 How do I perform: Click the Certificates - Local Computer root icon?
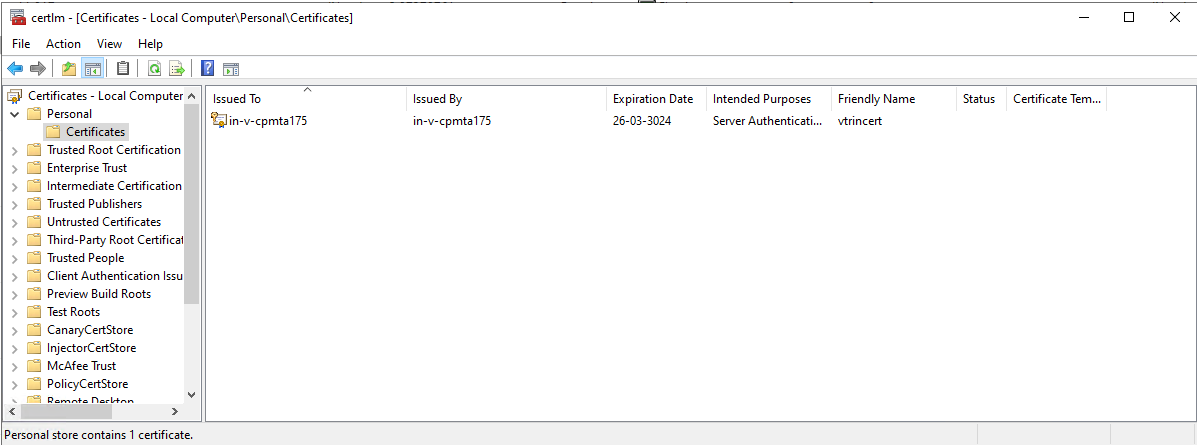(15, 96)
